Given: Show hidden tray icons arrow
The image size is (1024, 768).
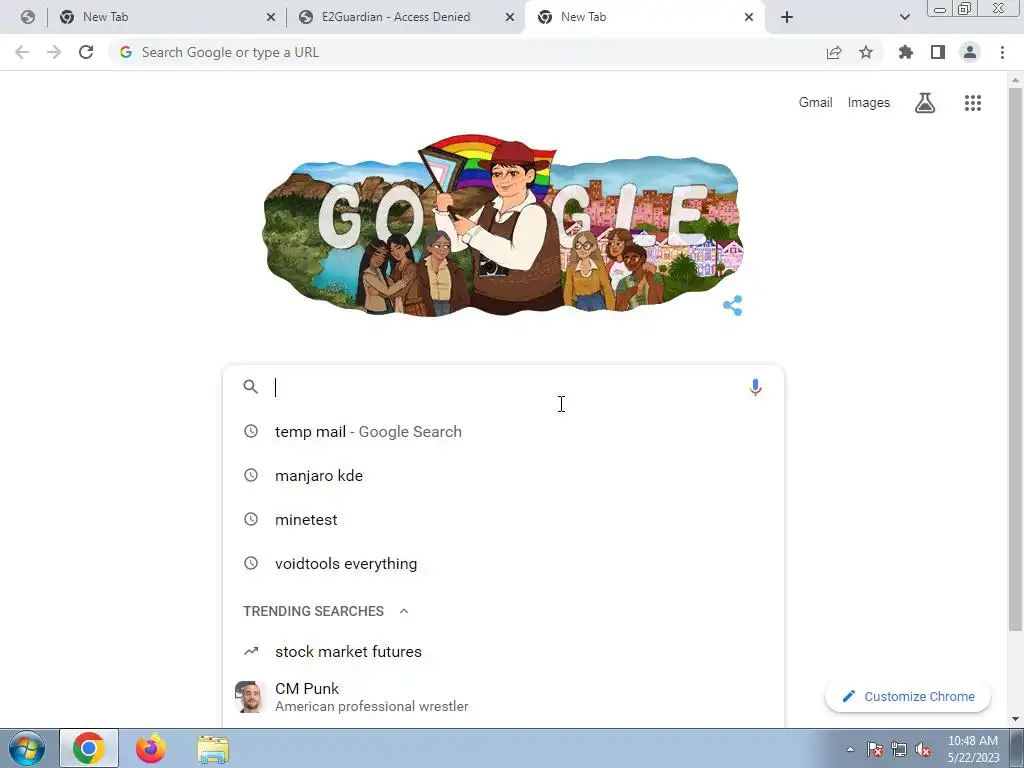Looking at the screenshot, I should [x=850, y=749].
